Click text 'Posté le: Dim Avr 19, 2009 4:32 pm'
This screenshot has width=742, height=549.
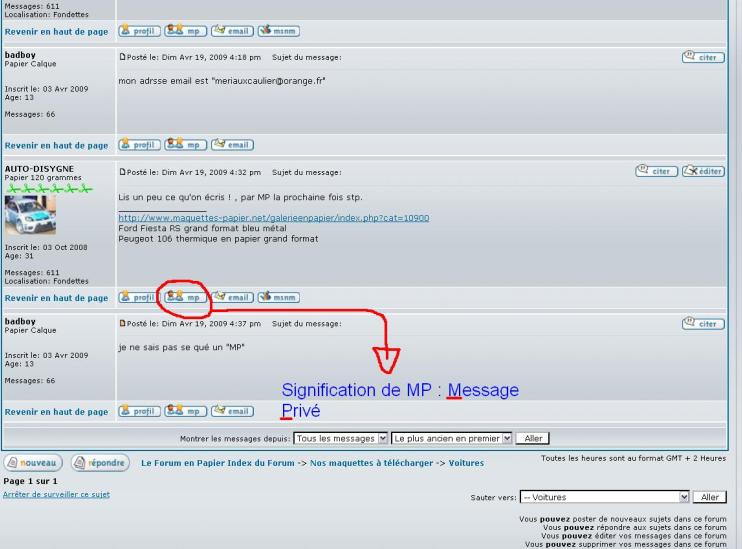click(x=194, y=172)
